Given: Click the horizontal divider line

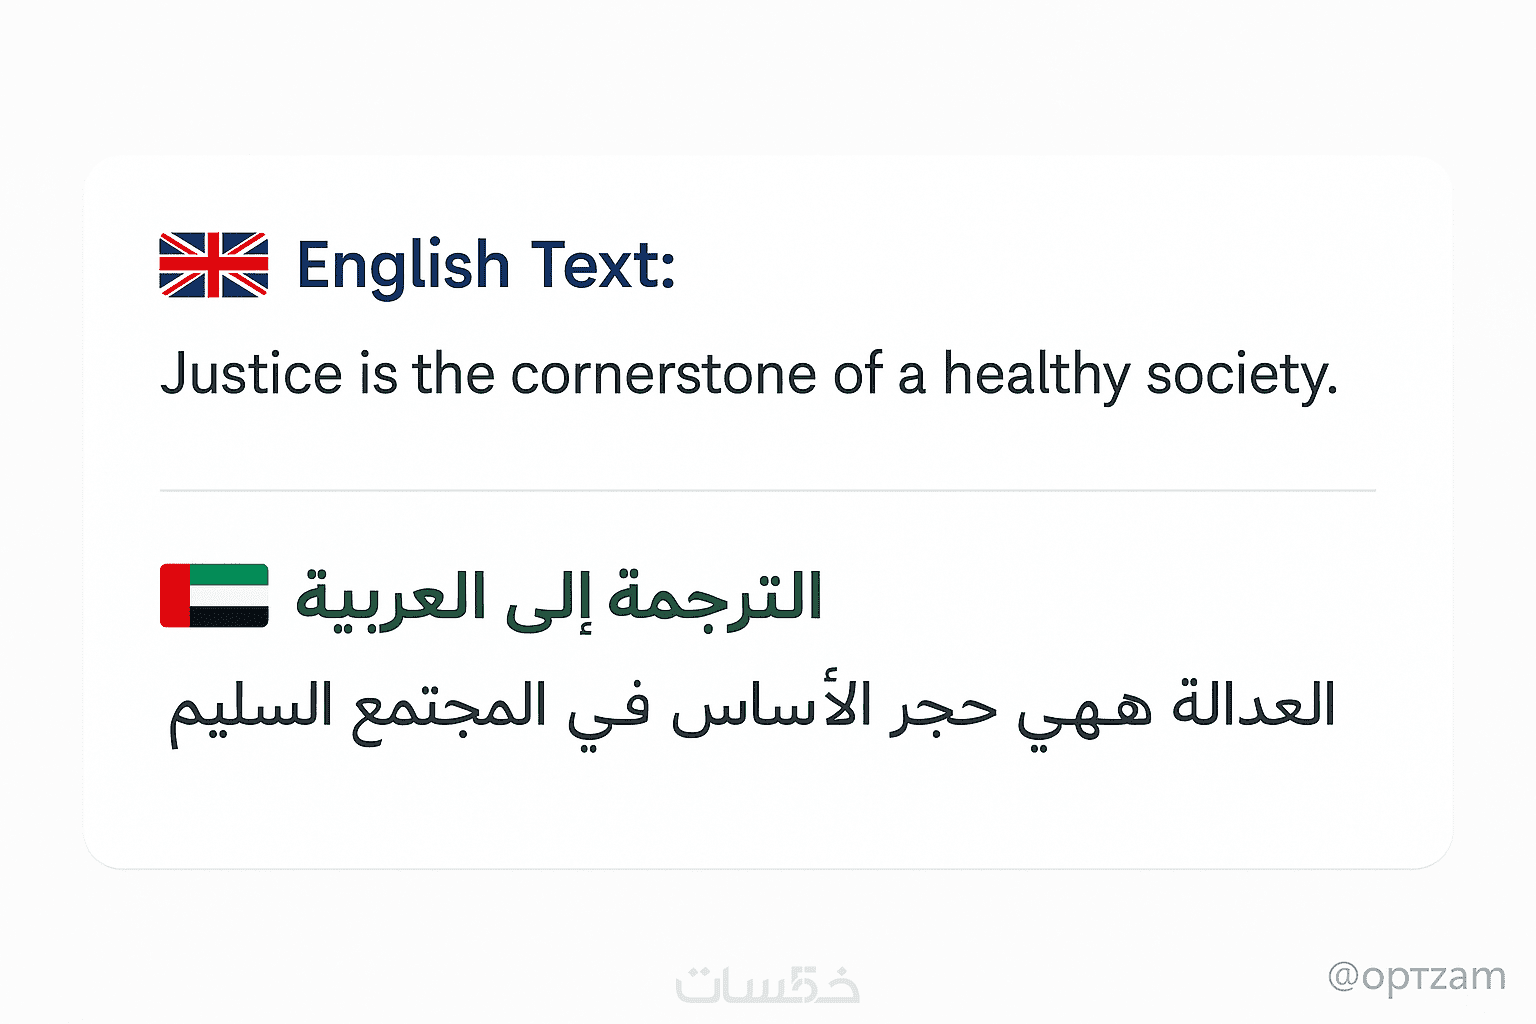Looking at the screenshot, I should tap(767, 491).
